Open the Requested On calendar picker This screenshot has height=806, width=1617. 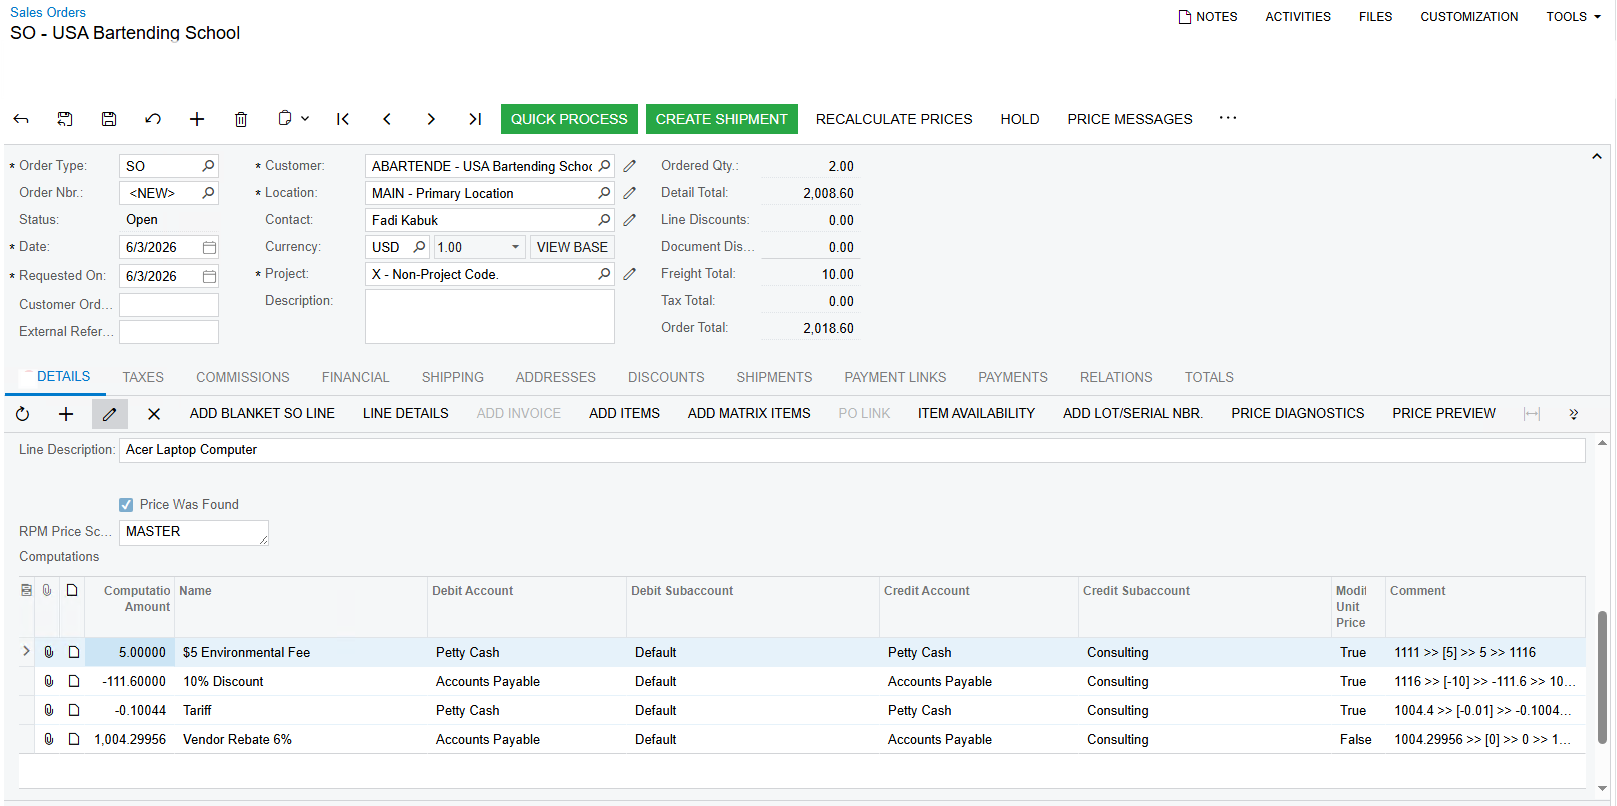209,276
